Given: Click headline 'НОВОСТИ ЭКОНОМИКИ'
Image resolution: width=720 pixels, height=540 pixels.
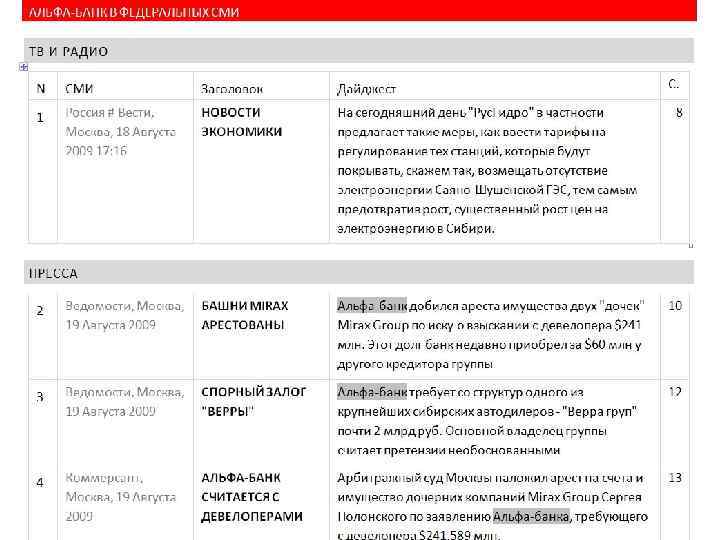Looking at the screenshot, I should (242, 122).
